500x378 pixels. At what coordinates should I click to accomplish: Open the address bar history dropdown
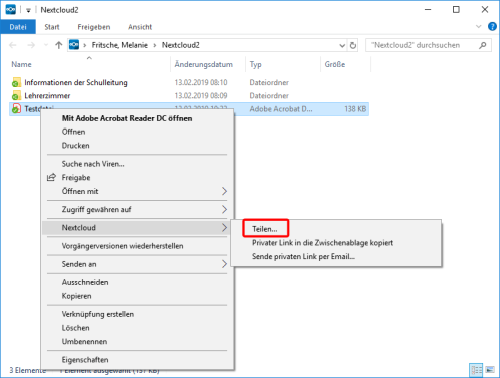point(342,45)
